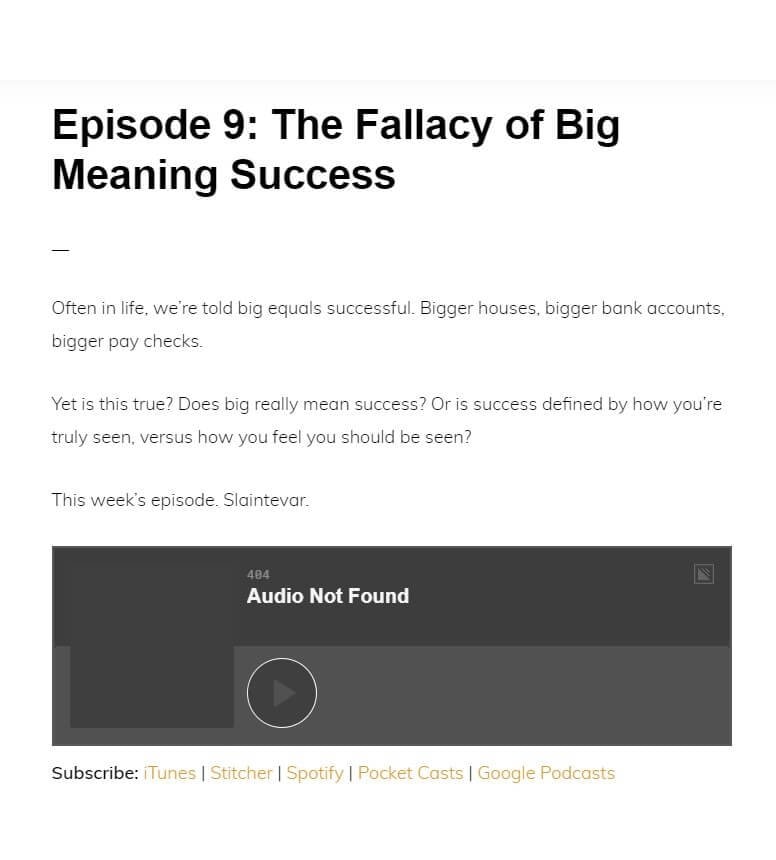Viewport: 776px width, 860px height.
Task: Click the 404 label in the player
Action: click(x=258, y=574)
